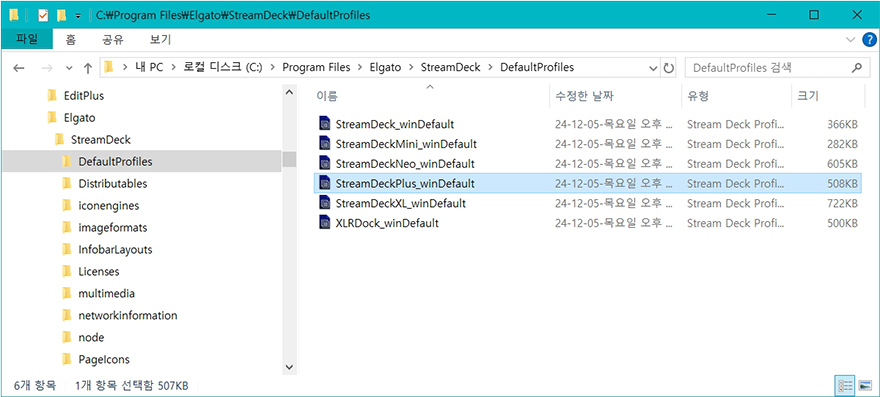The height and width of the screenshot is (397, 880).
Task: Refresh the DefaultProfiles folder view
Action: click(x=668, y=68)
